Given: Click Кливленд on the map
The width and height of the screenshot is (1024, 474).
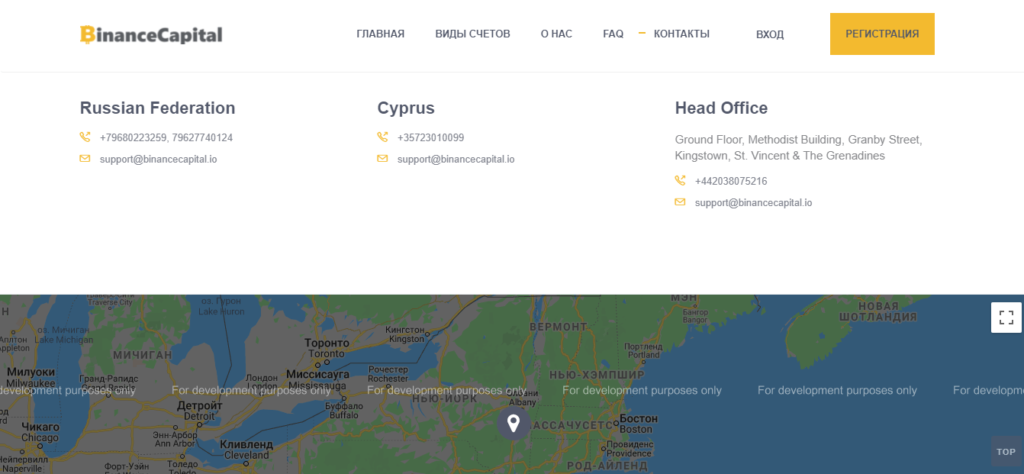Looking at the screenshot, I should [x=246, y=444].
